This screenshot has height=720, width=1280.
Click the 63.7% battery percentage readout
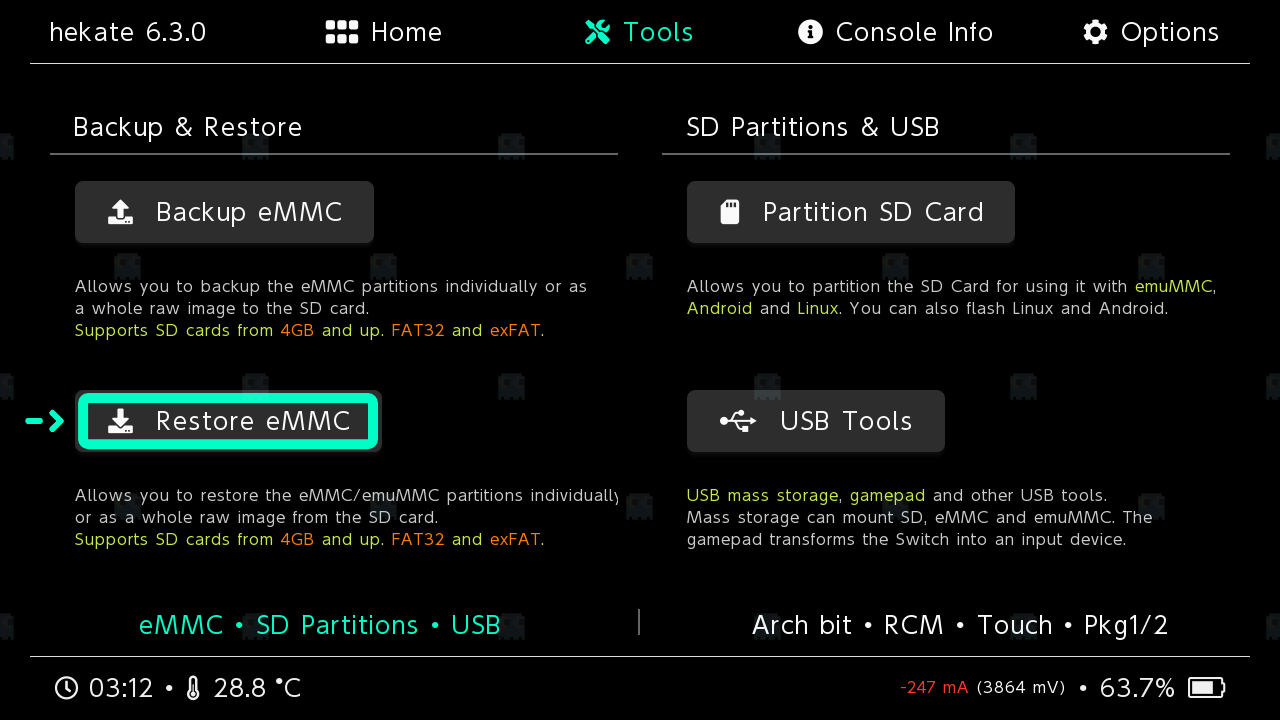tap(1137, 688)
